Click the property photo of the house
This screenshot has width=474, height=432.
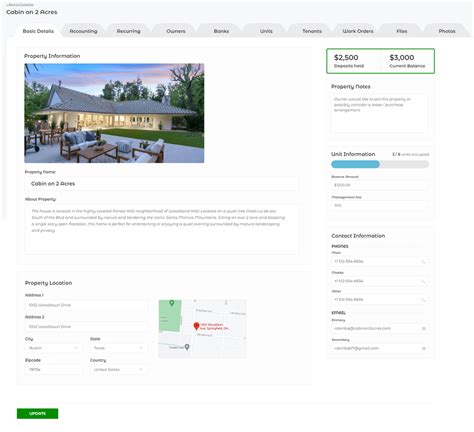[x=114, y=113]
